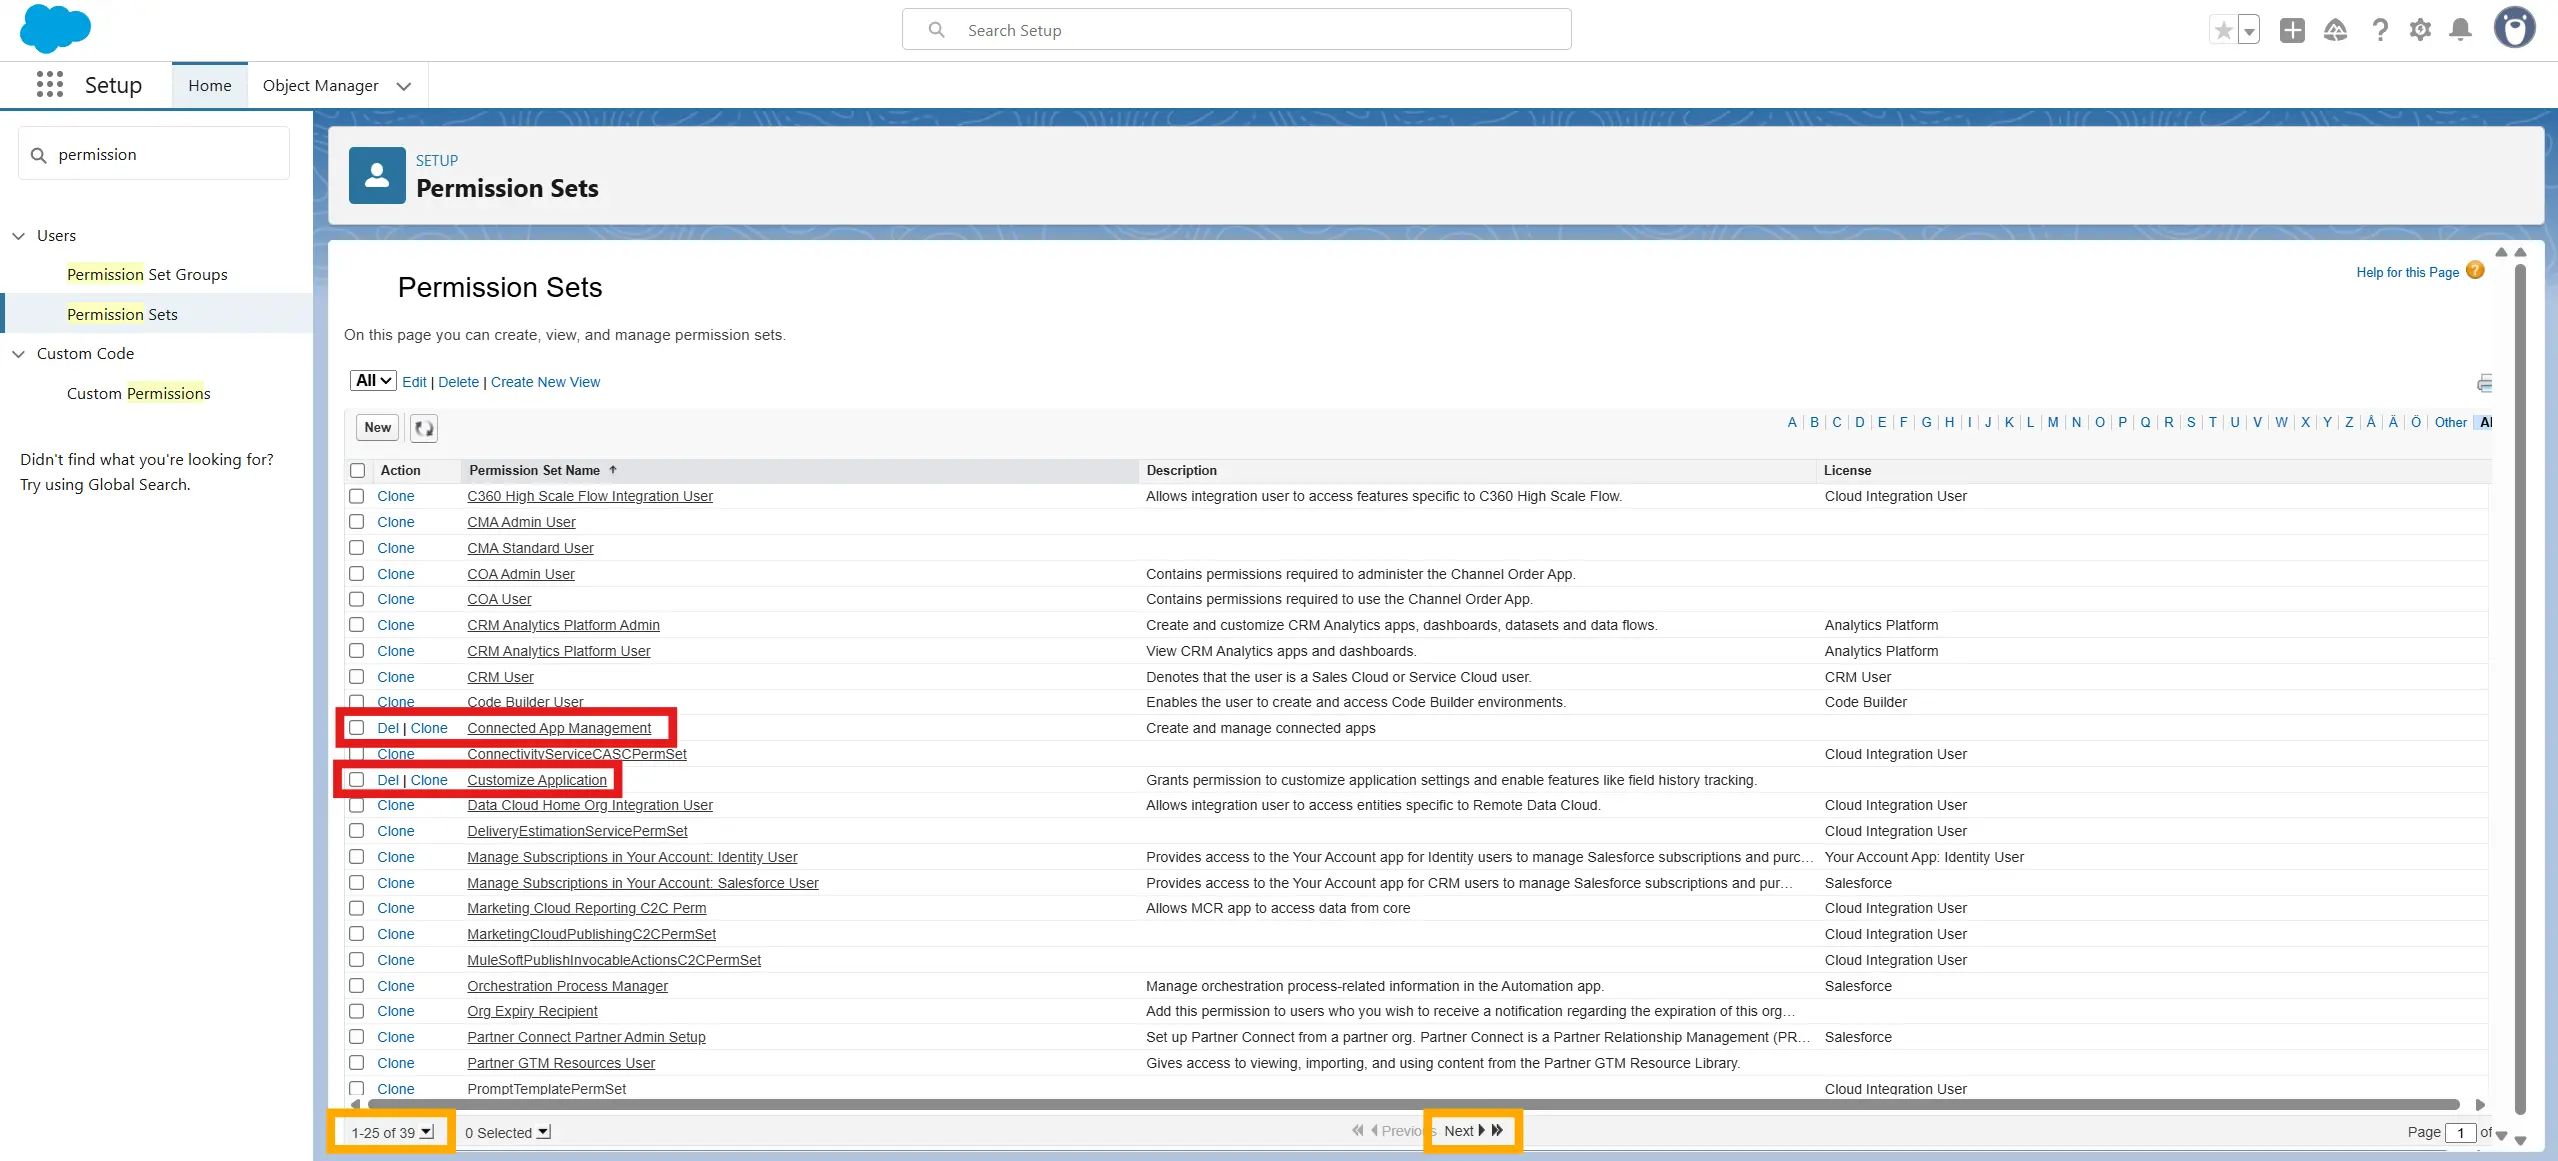Screen dimensions: 2558x1161
Task: Click the refresh list button
Action: (424, 428)
